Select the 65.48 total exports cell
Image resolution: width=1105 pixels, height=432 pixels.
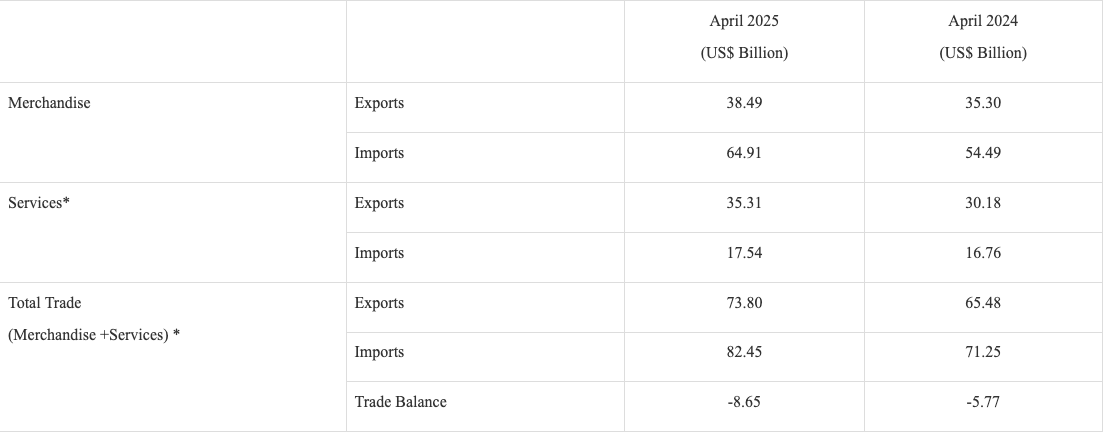983,303
